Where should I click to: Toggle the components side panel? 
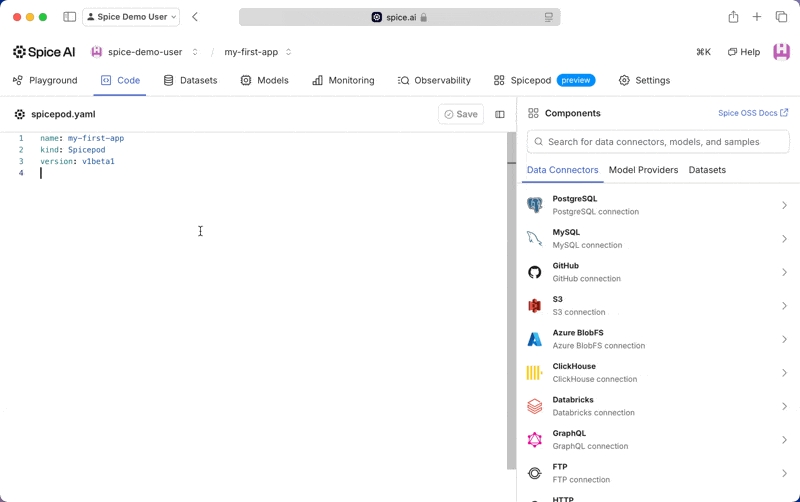500,114
